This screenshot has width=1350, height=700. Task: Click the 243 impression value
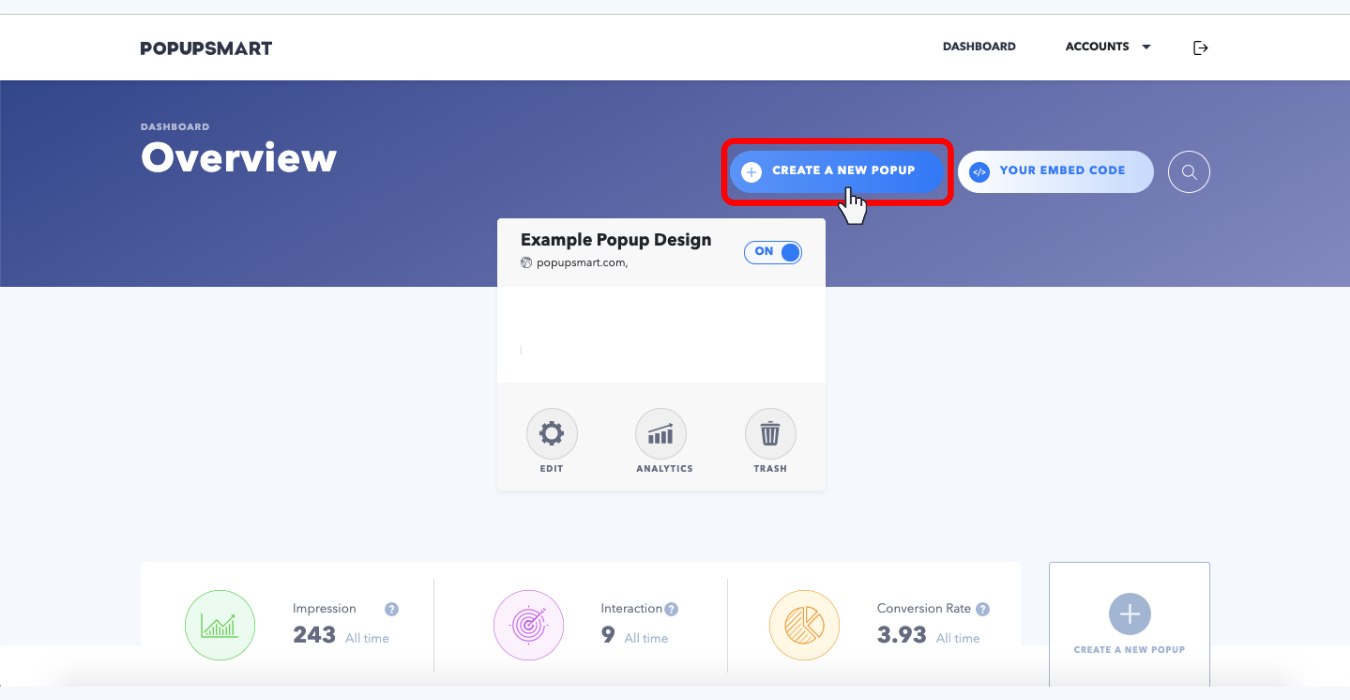[314, 635]
